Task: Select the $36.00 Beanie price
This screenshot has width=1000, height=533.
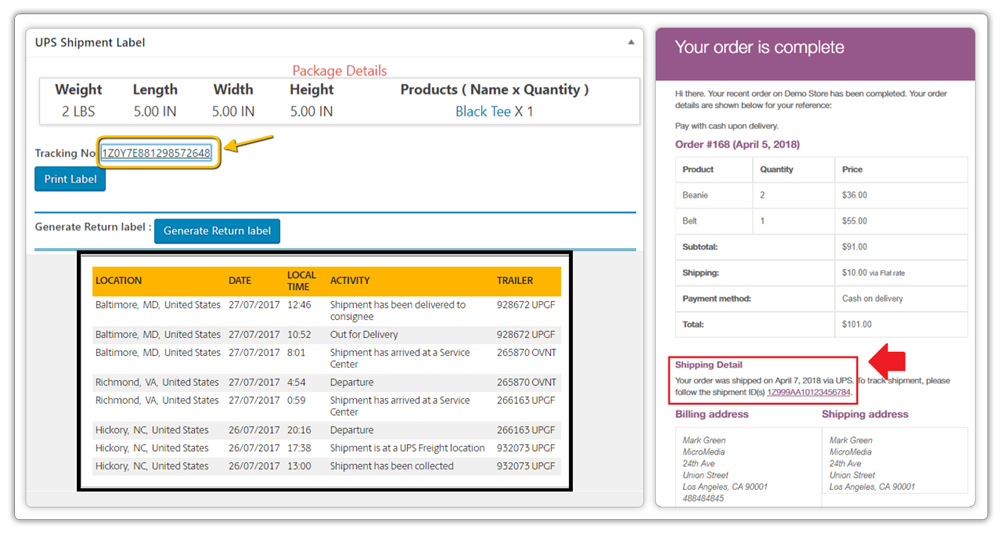Action: tap(854, 195)
